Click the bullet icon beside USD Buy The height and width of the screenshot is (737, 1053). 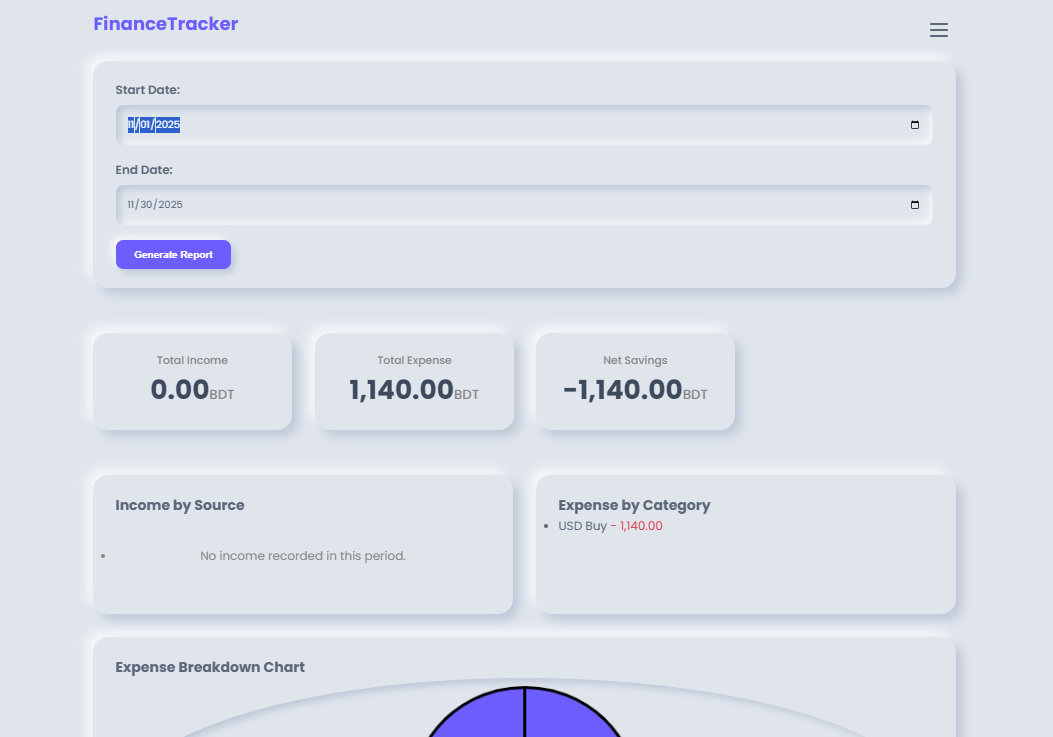[547, 526]
